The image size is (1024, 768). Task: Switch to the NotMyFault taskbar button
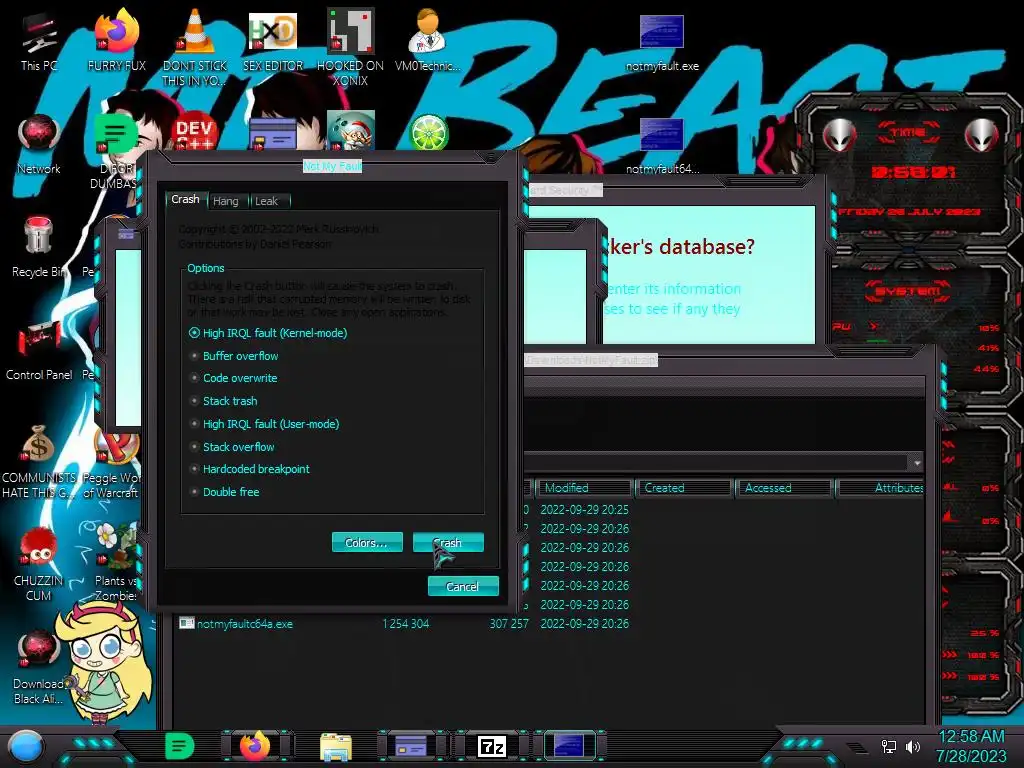click(568, 746)
